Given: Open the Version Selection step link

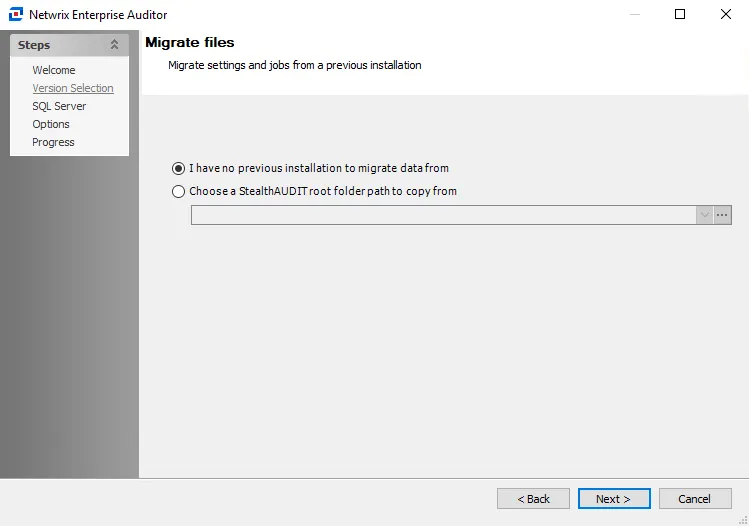Looking at the screenshot, I should [x=73, y=88].
